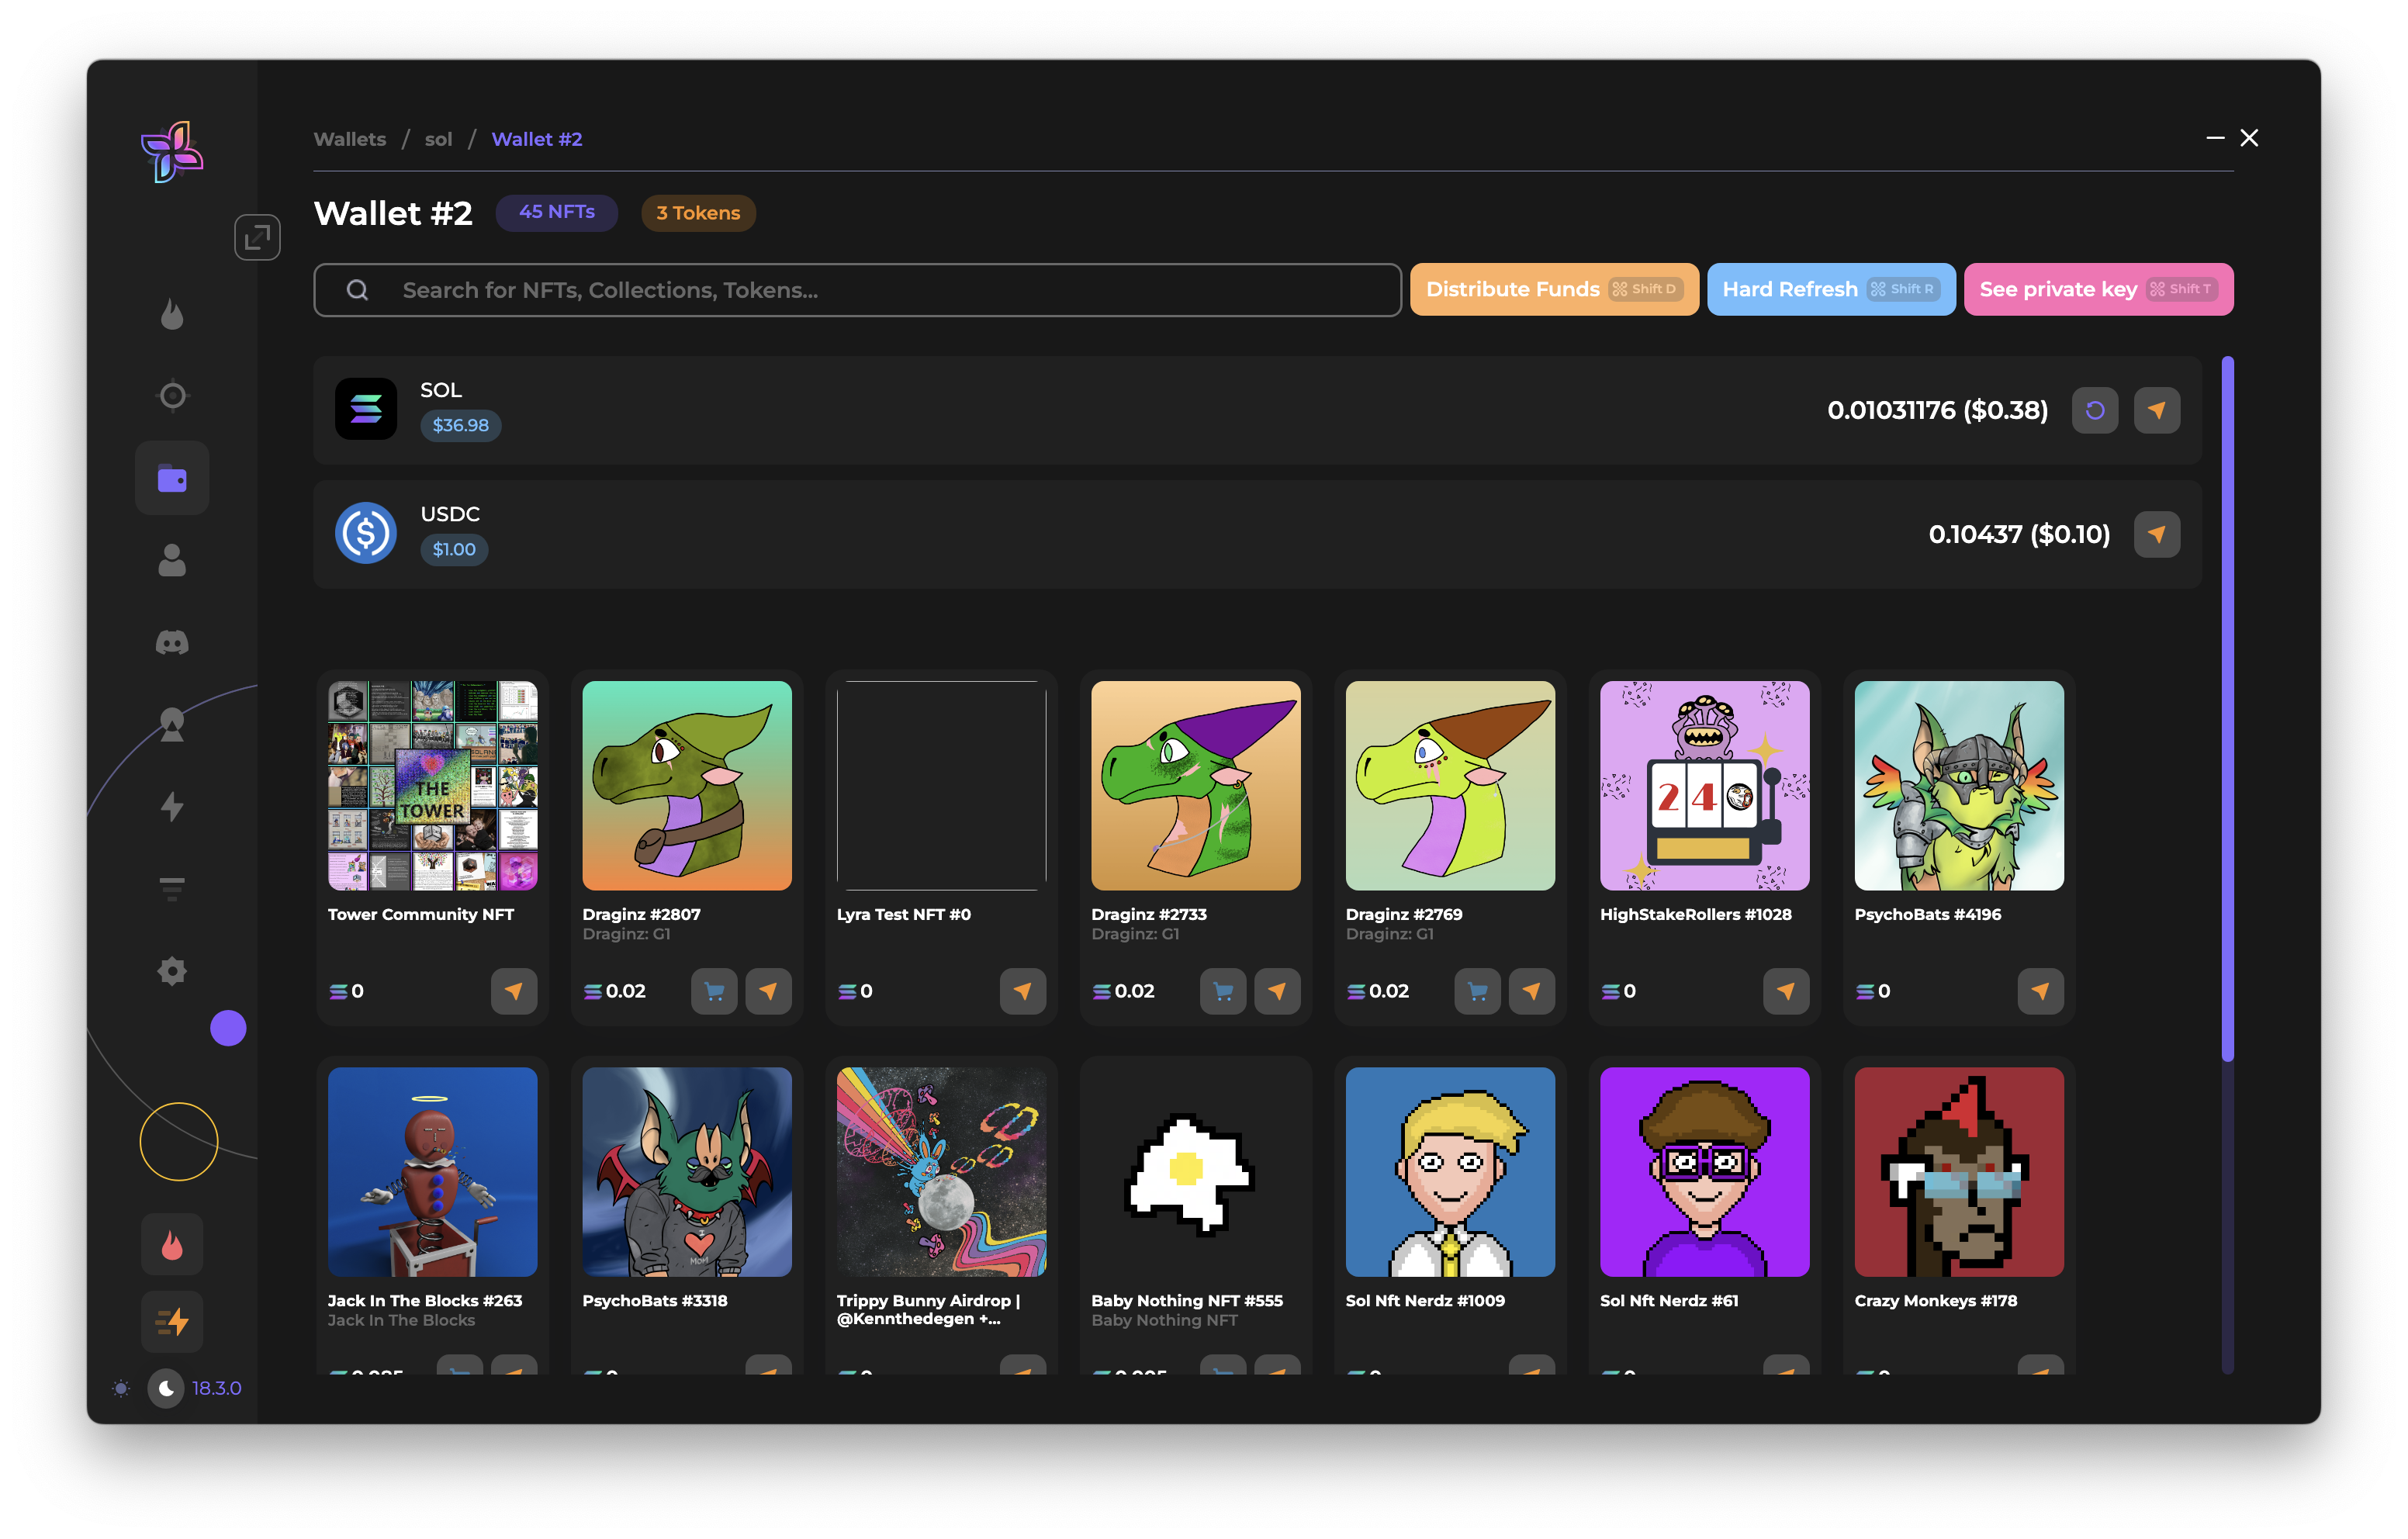Click the Distribute Funds button
2408x1539 pixels.
[x=1554, y=289]
